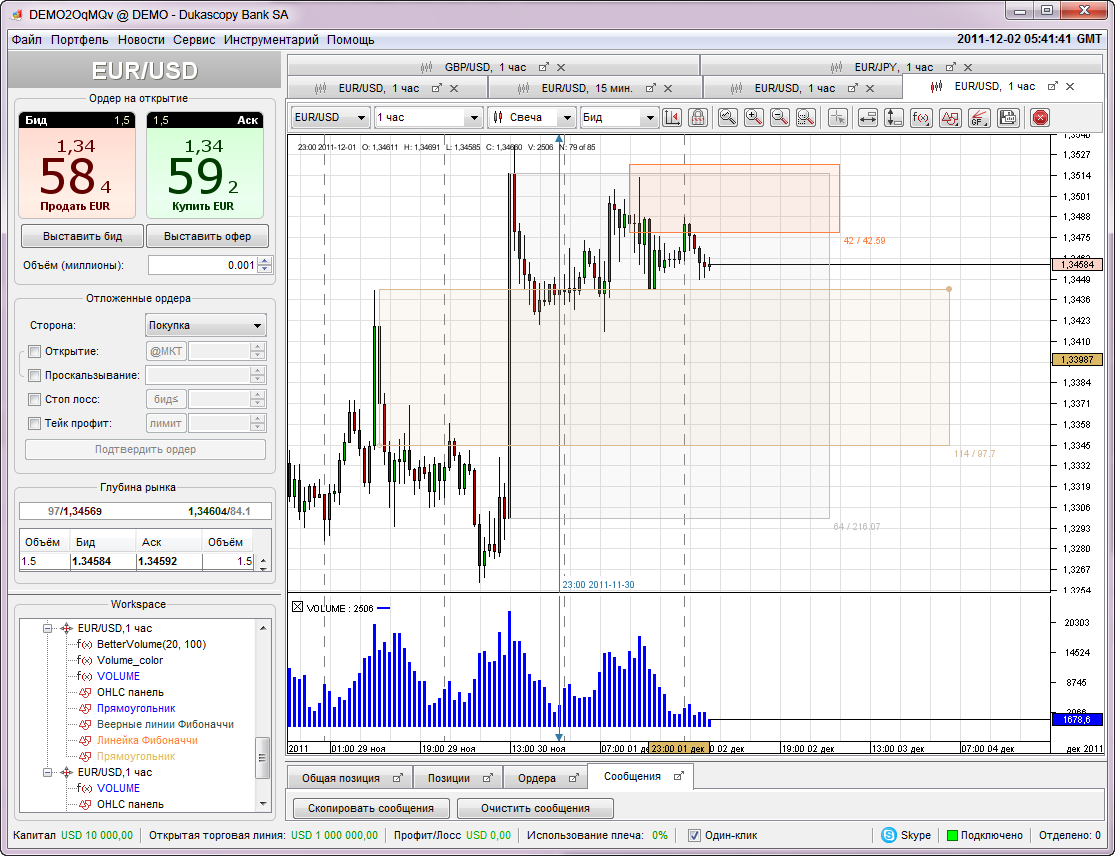This screenshot has height=856, width=1115.
Task: Collapse the EUR/USD,1 час node containing BetterVolume
Action: [x=48, y=628]
